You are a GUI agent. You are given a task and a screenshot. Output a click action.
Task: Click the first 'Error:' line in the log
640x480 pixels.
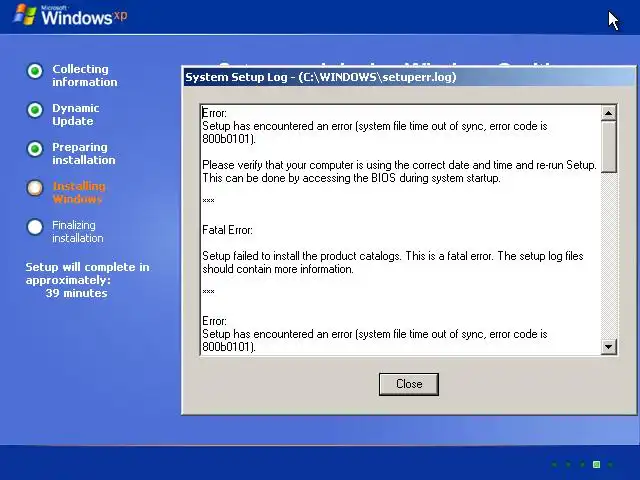[x=214, y=113]
